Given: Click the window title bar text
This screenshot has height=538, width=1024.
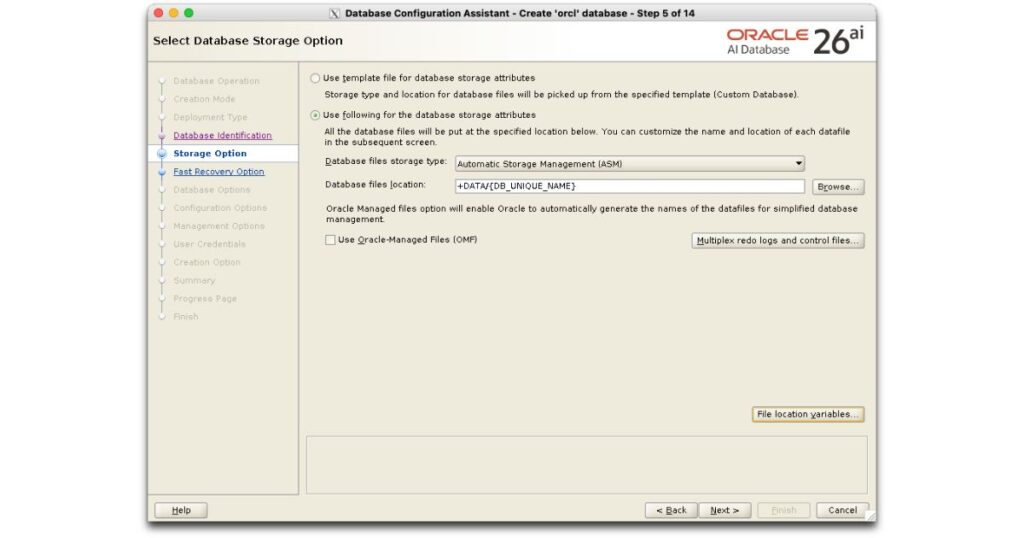Looking at the screenshot, I should pyautogui.click(x=520, y=14).
